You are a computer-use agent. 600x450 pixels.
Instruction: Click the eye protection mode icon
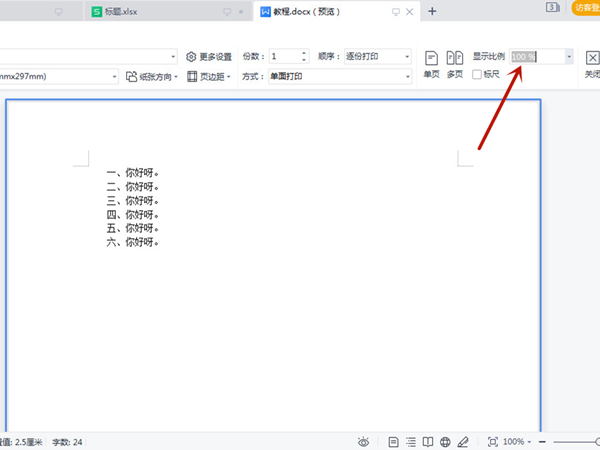[364, 441]
